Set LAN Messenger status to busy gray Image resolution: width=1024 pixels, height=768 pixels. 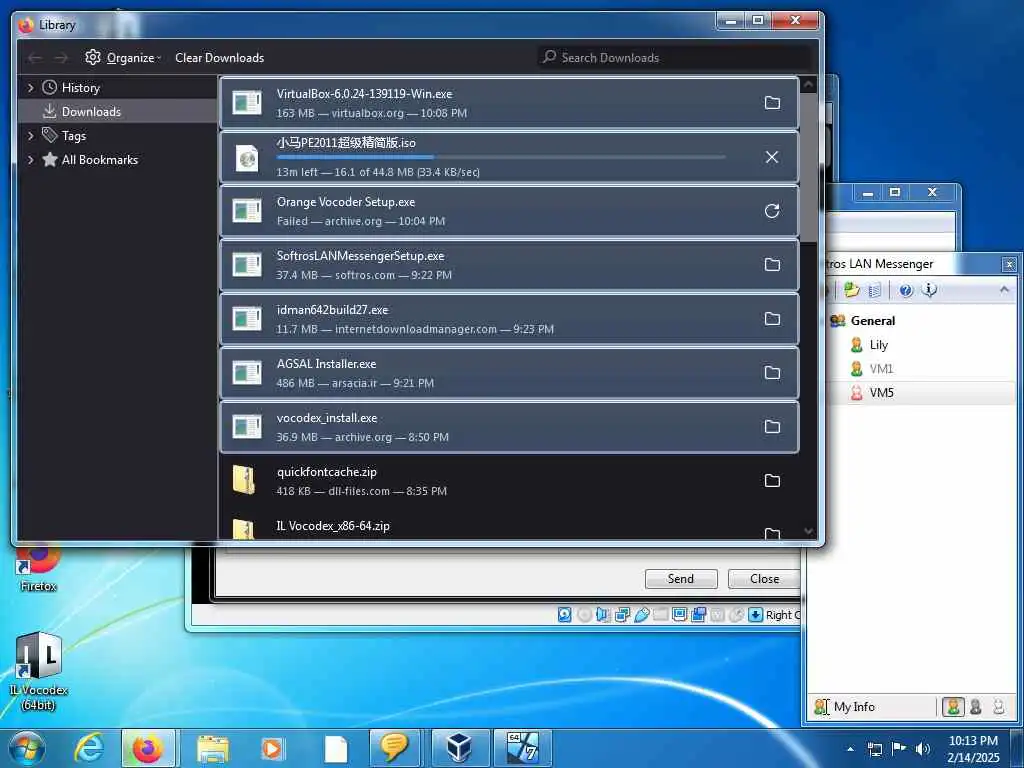click(x=976, y=707)
